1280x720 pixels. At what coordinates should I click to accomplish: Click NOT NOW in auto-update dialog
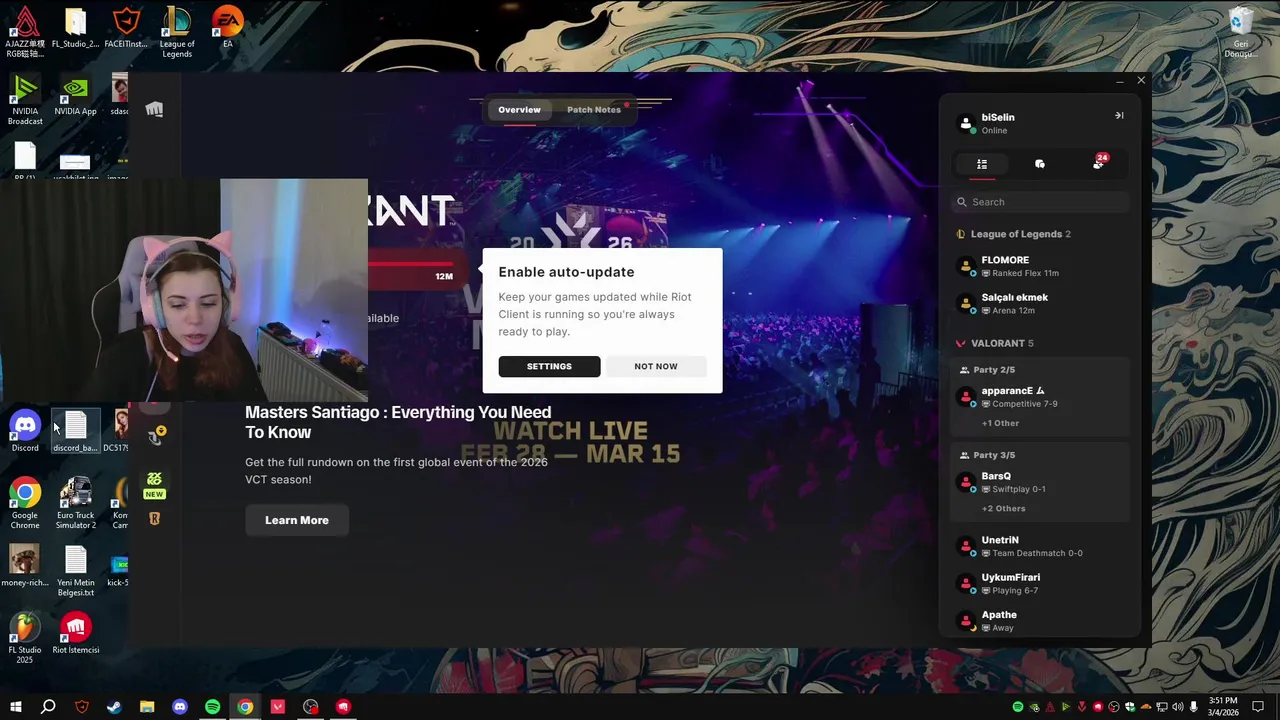(x=656, y=366)
